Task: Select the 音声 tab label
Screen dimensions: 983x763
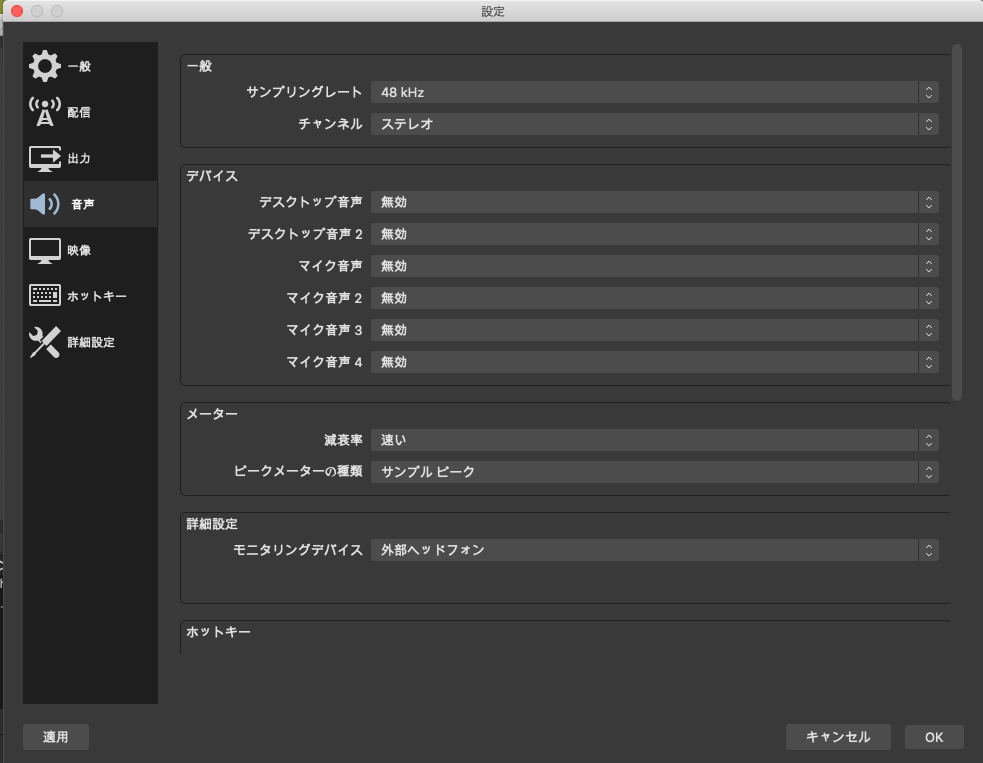Action: point(83,204)
